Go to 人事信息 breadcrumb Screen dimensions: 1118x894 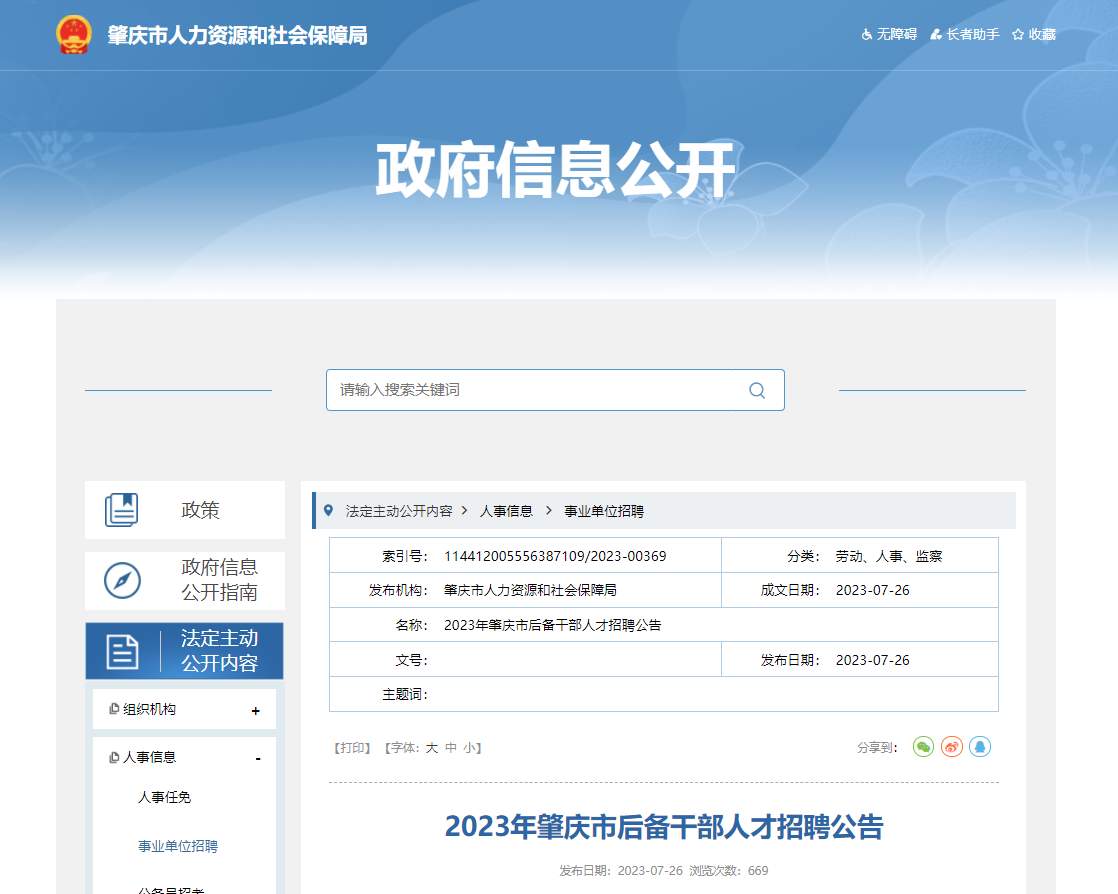(x=506, y=511)
